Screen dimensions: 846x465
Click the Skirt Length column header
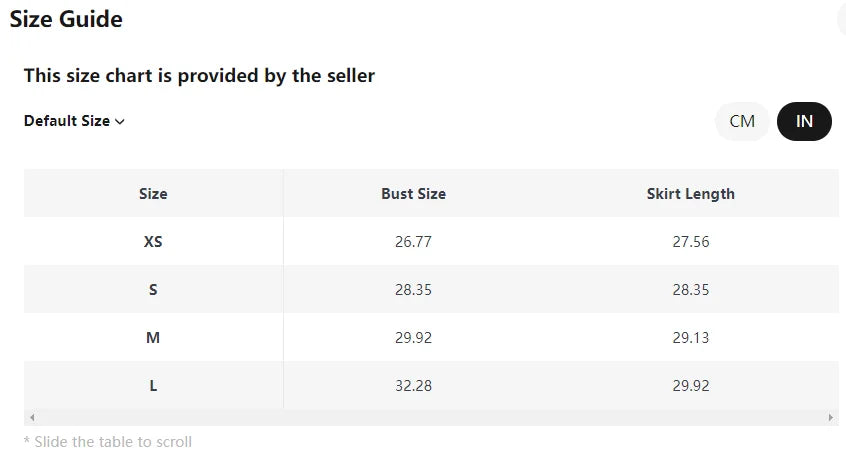point(690,194)
